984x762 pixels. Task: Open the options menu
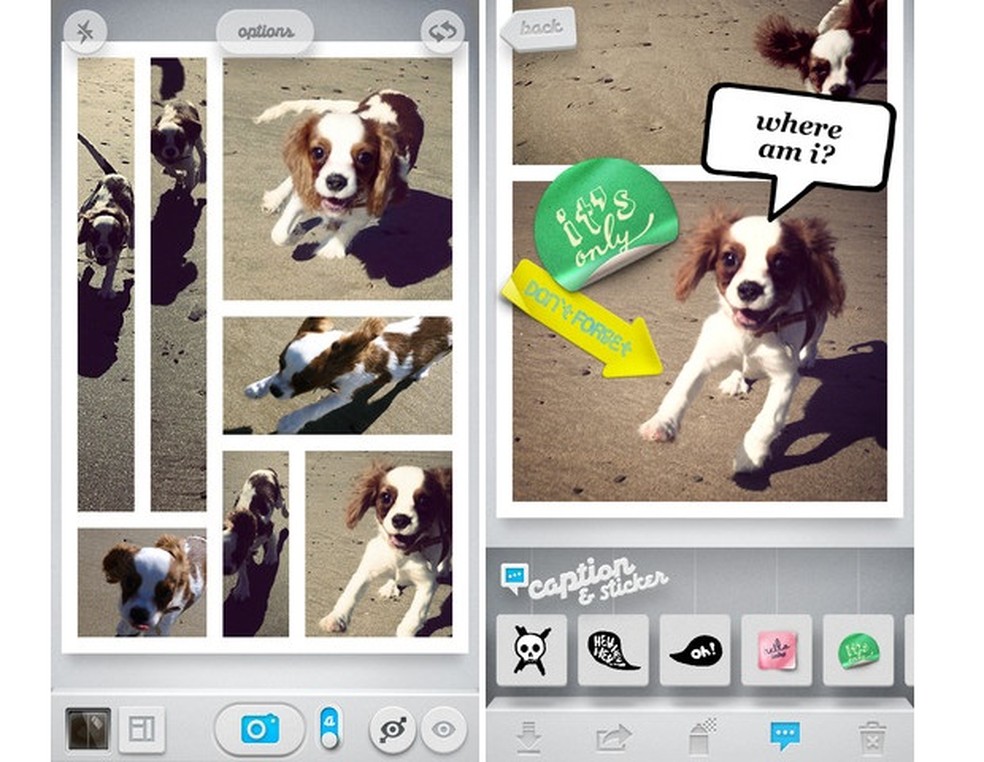tap(265, 31)
